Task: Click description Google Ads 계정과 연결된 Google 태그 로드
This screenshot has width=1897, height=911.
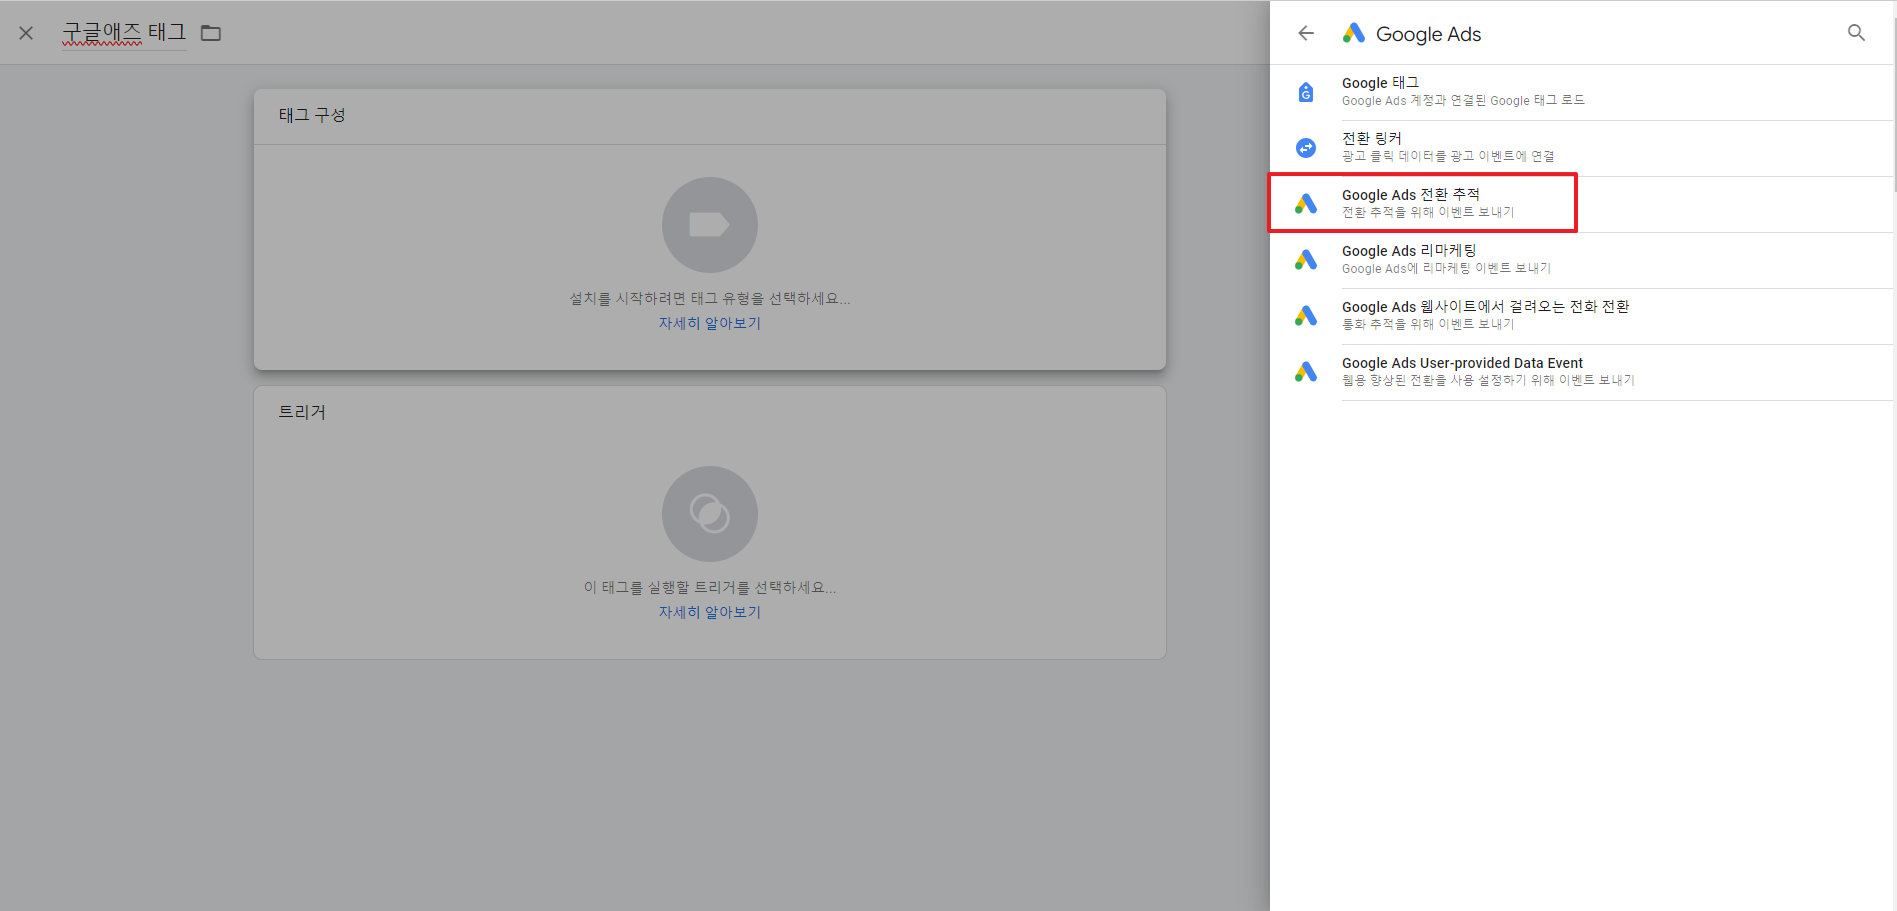Action: [1463, 100]
